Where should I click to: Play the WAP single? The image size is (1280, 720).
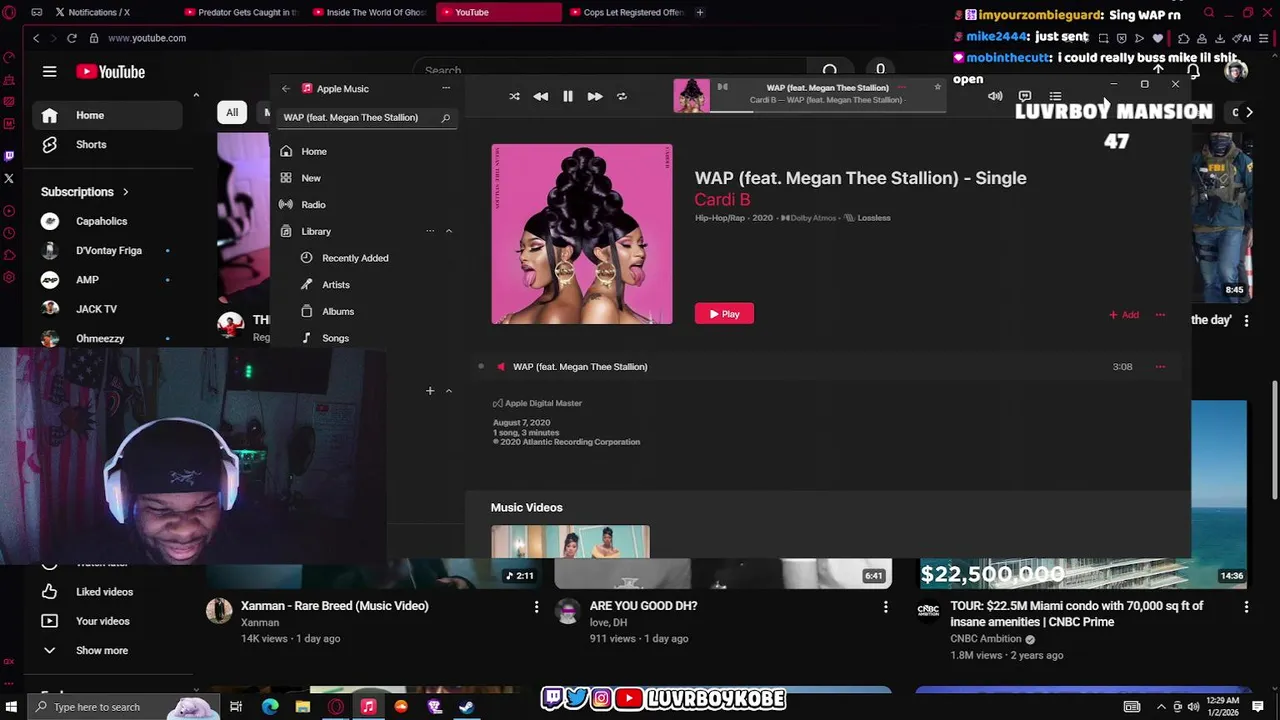click(724, 314)
